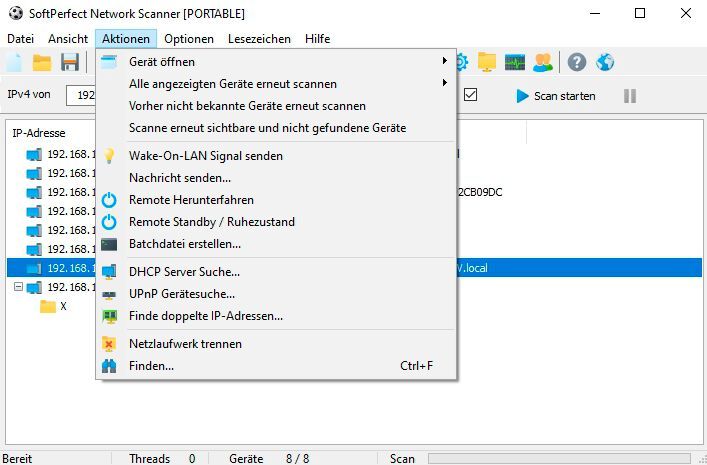
Task: Collapse the last 192.168 device tree node
Action: 18,286
